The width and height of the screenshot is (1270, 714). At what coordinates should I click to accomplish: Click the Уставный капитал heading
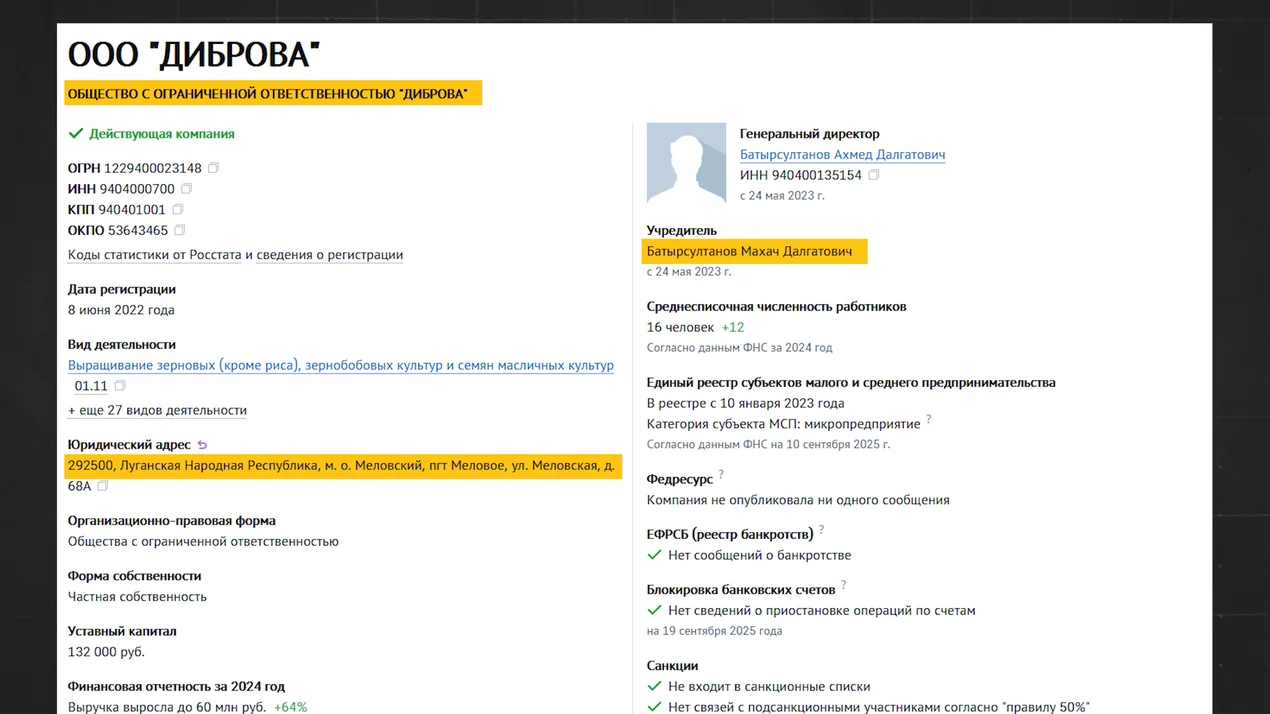click(122, 631)
